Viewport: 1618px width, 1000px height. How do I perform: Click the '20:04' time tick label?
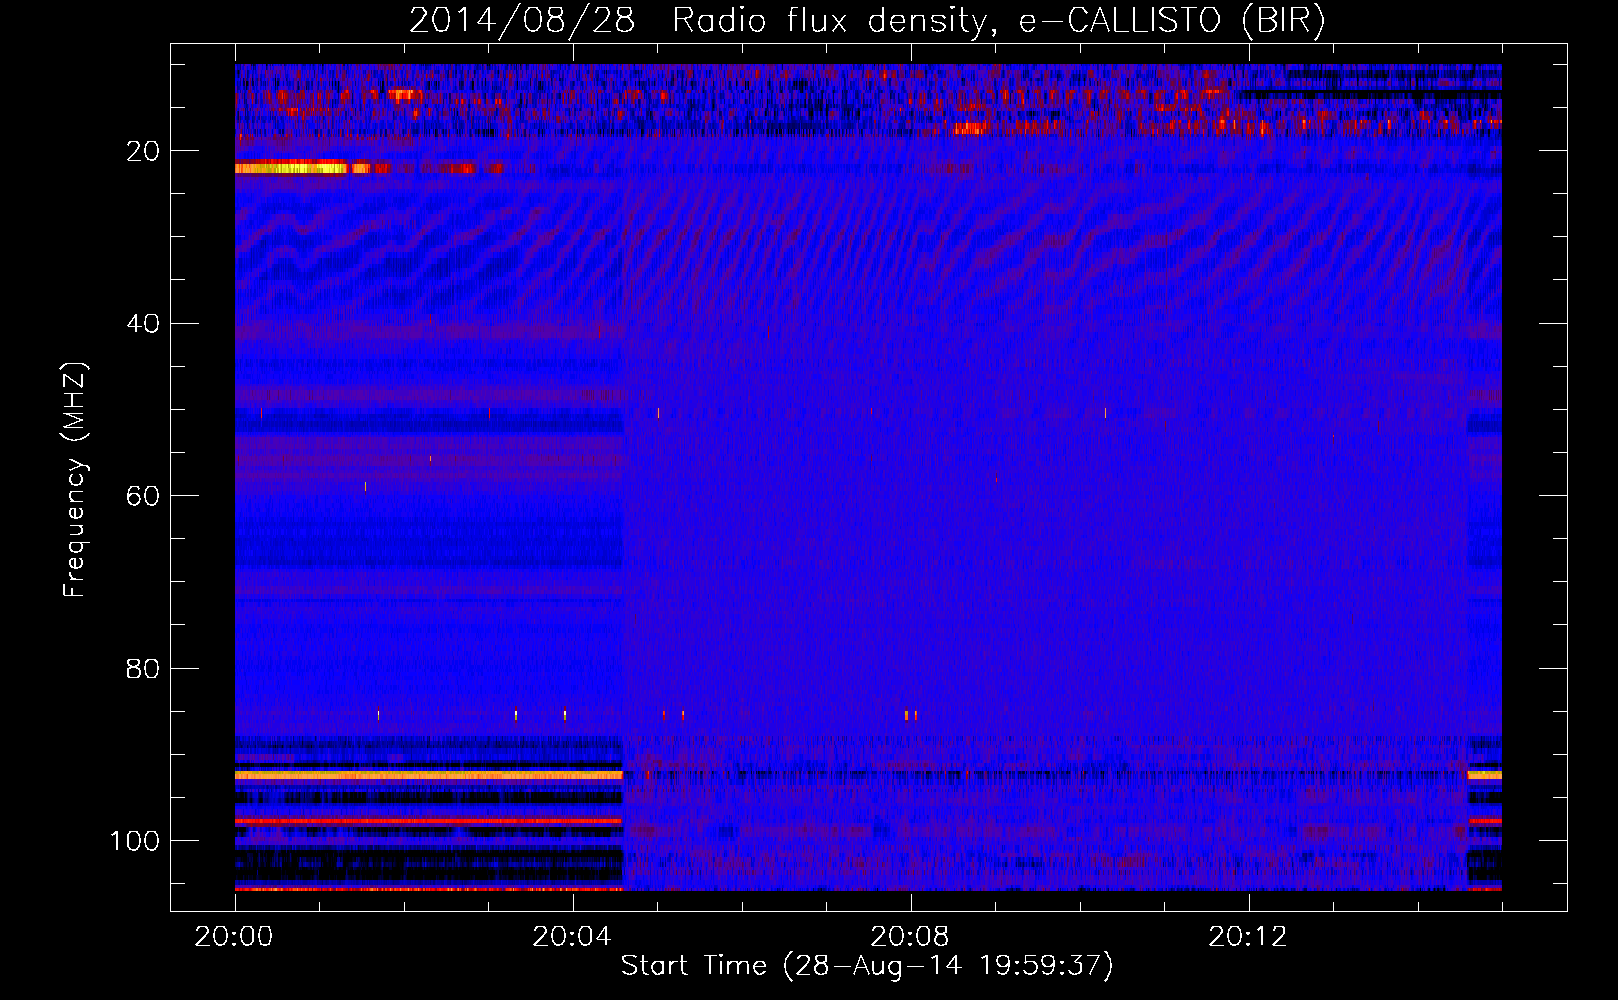pos(572,937)
